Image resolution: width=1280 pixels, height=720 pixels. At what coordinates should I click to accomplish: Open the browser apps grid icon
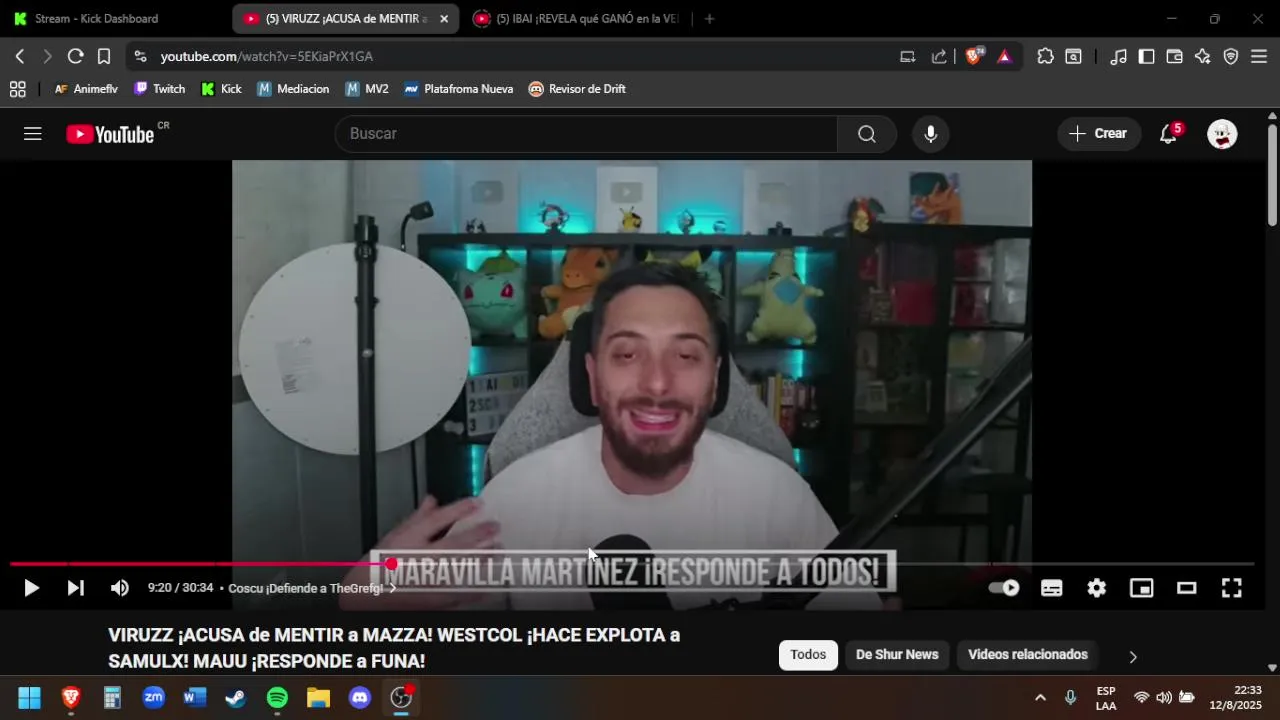click(x=17, y=89)
